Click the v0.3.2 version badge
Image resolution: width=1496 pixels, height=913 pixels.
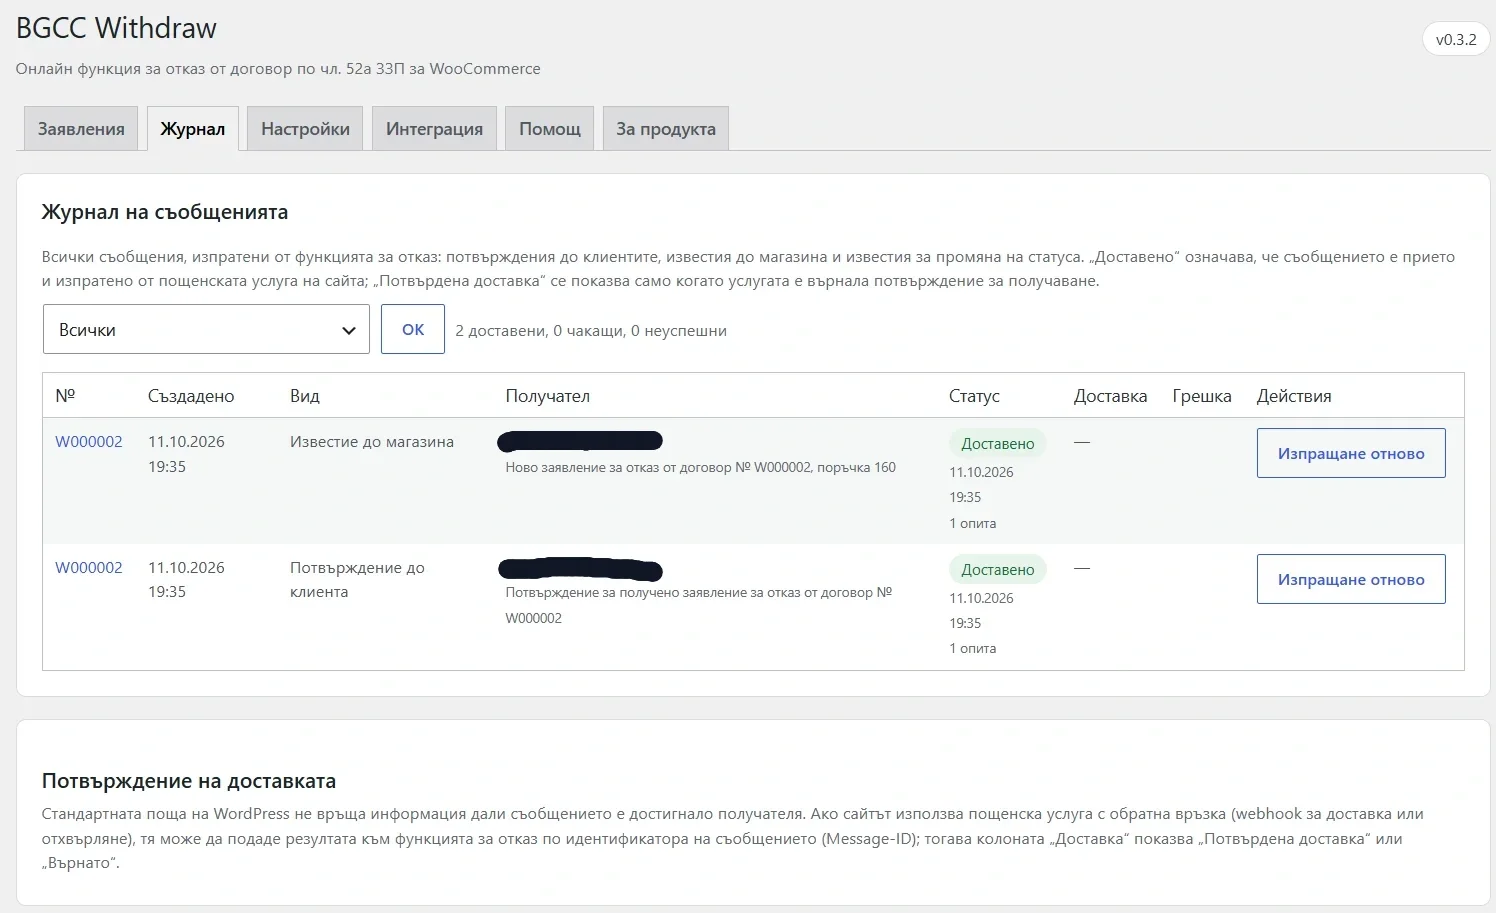click(1456, 40)
